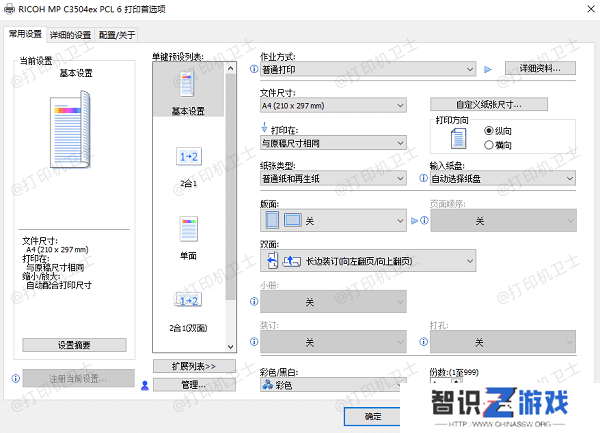Open the 打印在 与原稿尺寸相同 dropdown
The width and height of the screenshot is (600, 433).
[x=333, y=143]
